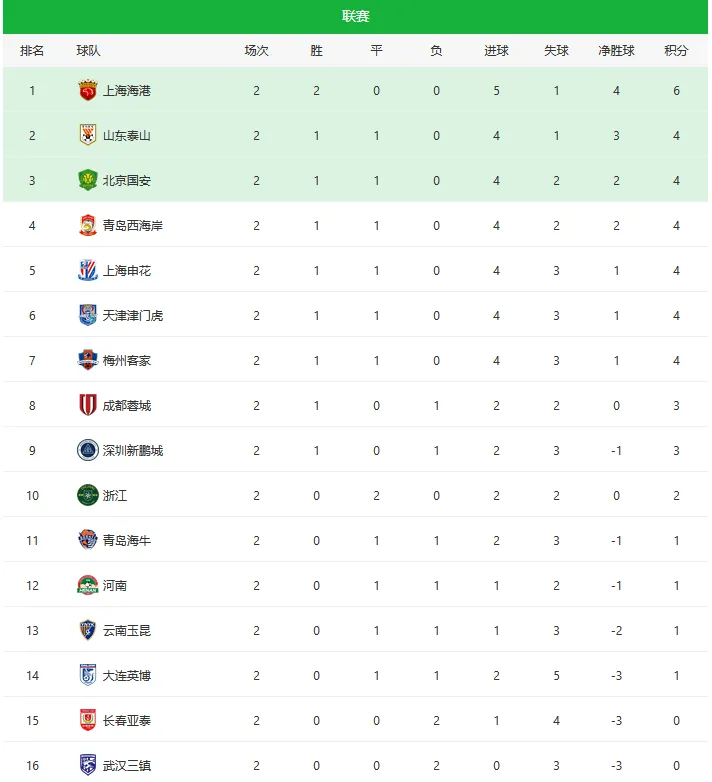This screenshot has height=782, width=712.
Task: Click the 深圳新鹏城 round logo
Action: 88,450
